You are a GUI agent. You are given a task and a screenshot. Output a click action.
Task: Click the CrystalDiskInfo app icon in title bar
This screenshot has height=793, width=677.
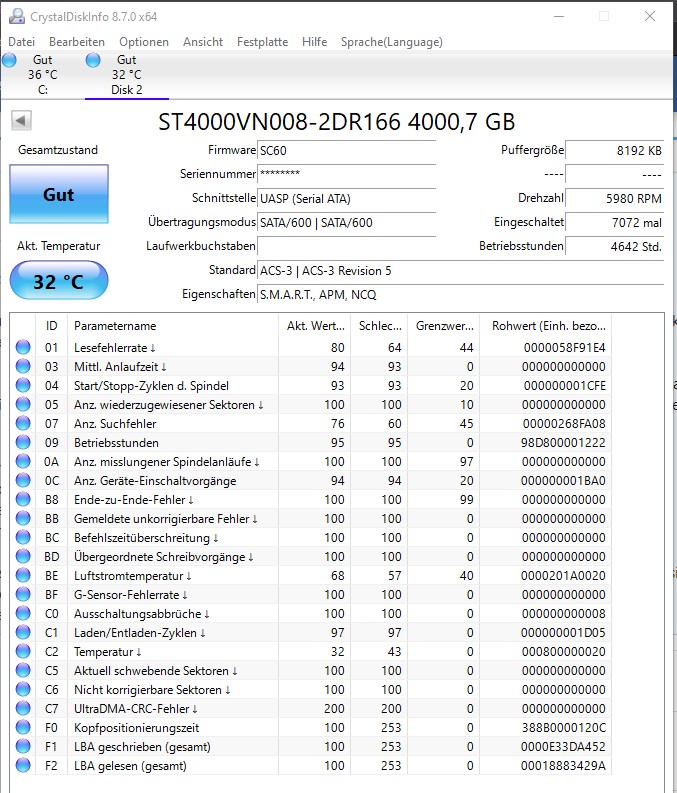tap(17, 17)
